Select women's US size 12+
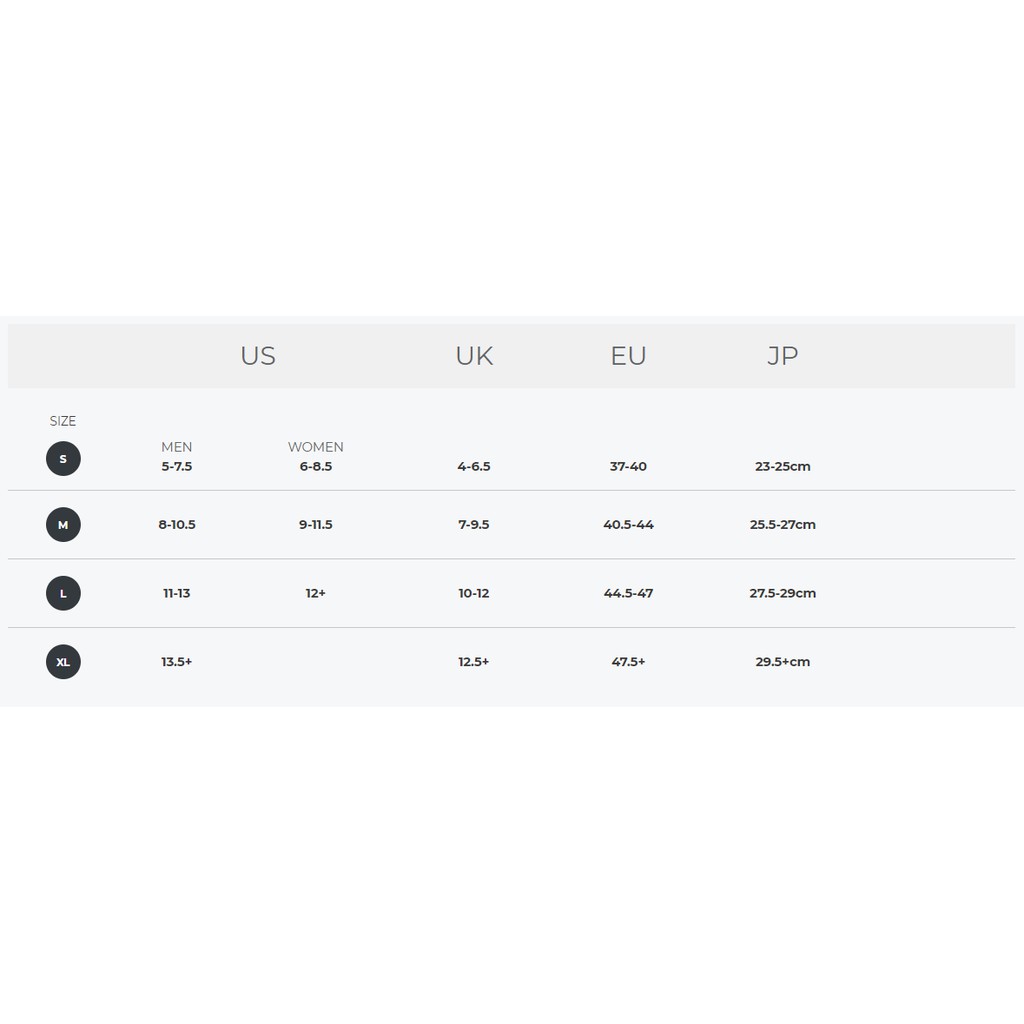Screen dimensions: 1024x1024 point(315,594)
